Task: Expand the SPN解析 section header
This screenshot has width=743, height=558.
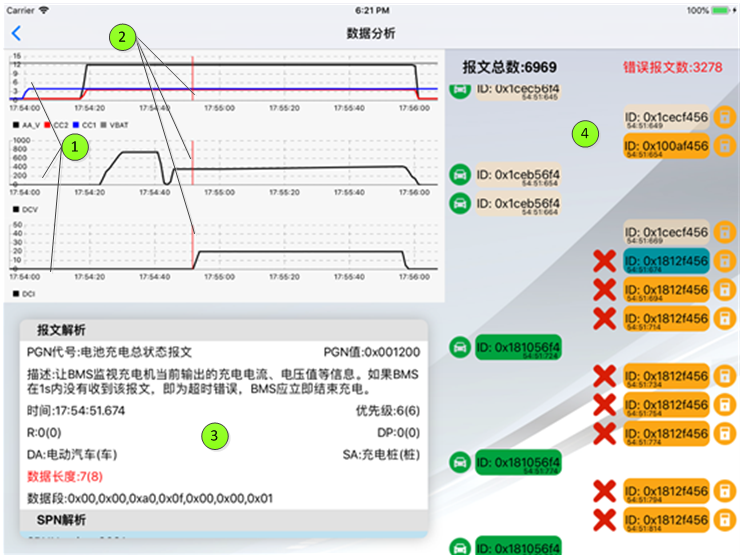Action: tap(62, 521)
